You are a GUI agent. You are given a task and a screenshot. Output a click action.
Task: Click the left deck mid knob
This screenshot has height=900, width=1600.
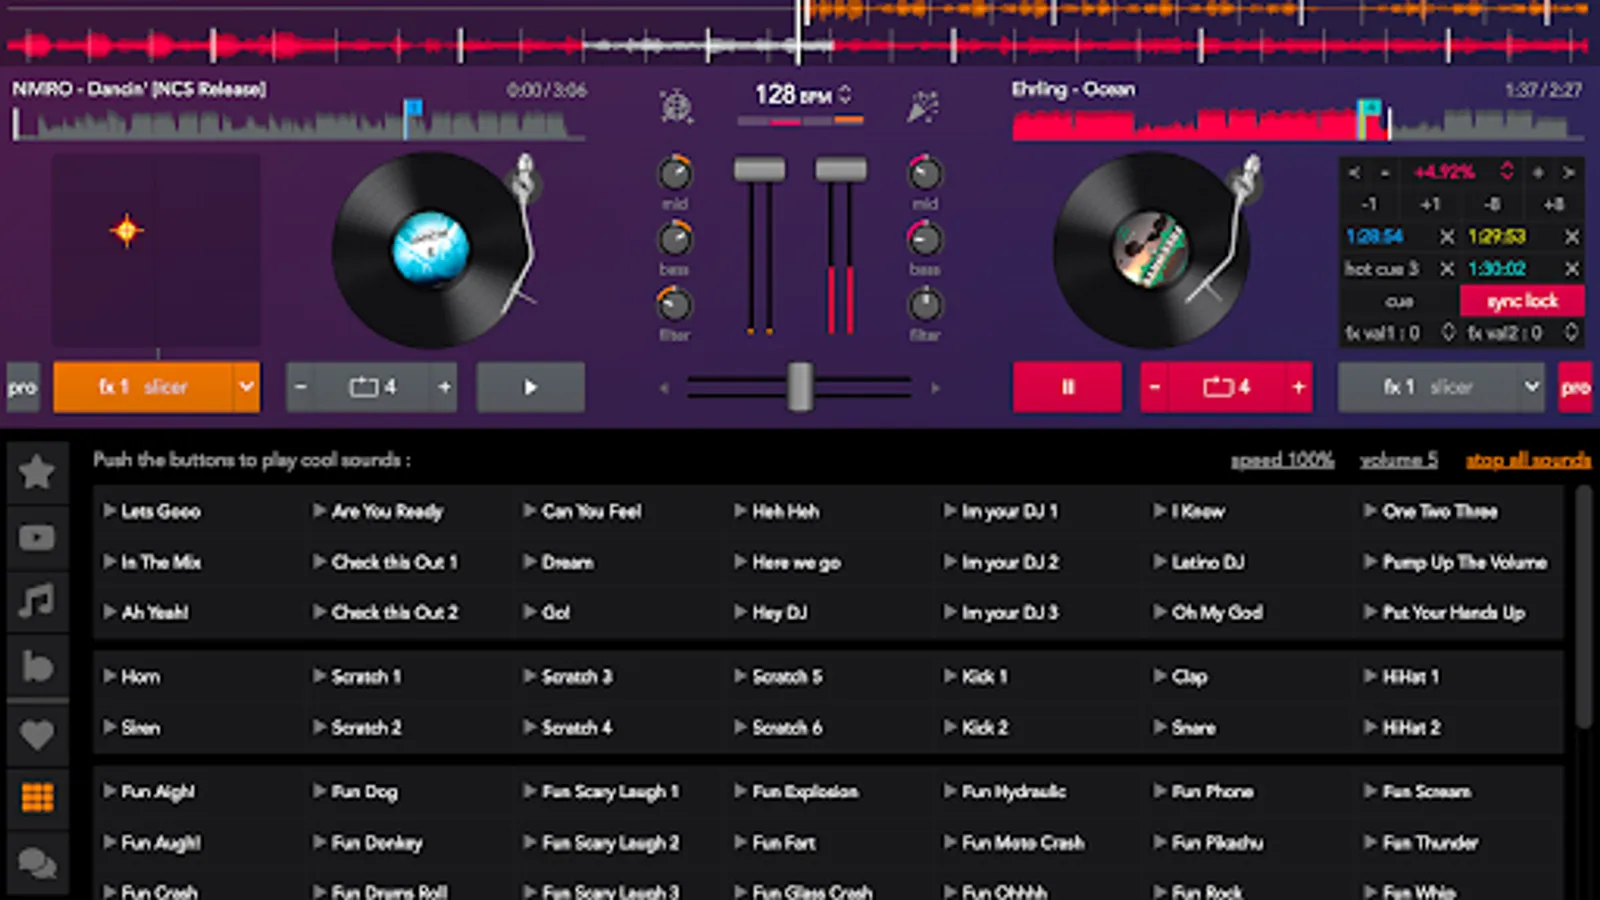(675, 174)
